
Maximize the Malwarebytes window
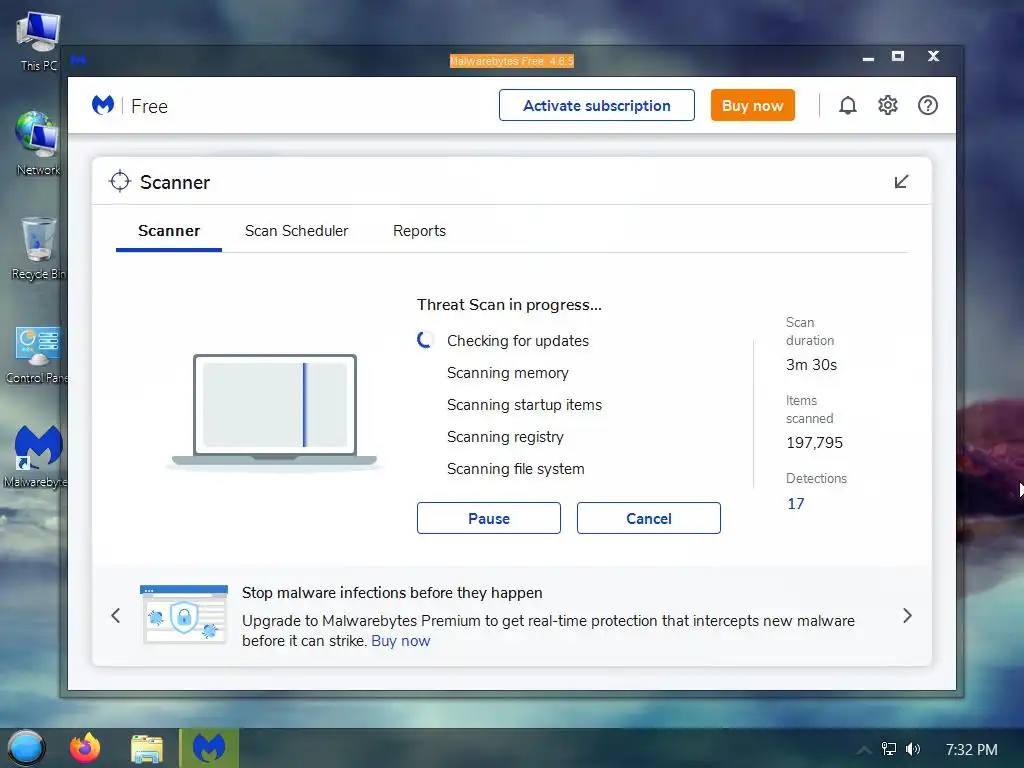(898, 57)
